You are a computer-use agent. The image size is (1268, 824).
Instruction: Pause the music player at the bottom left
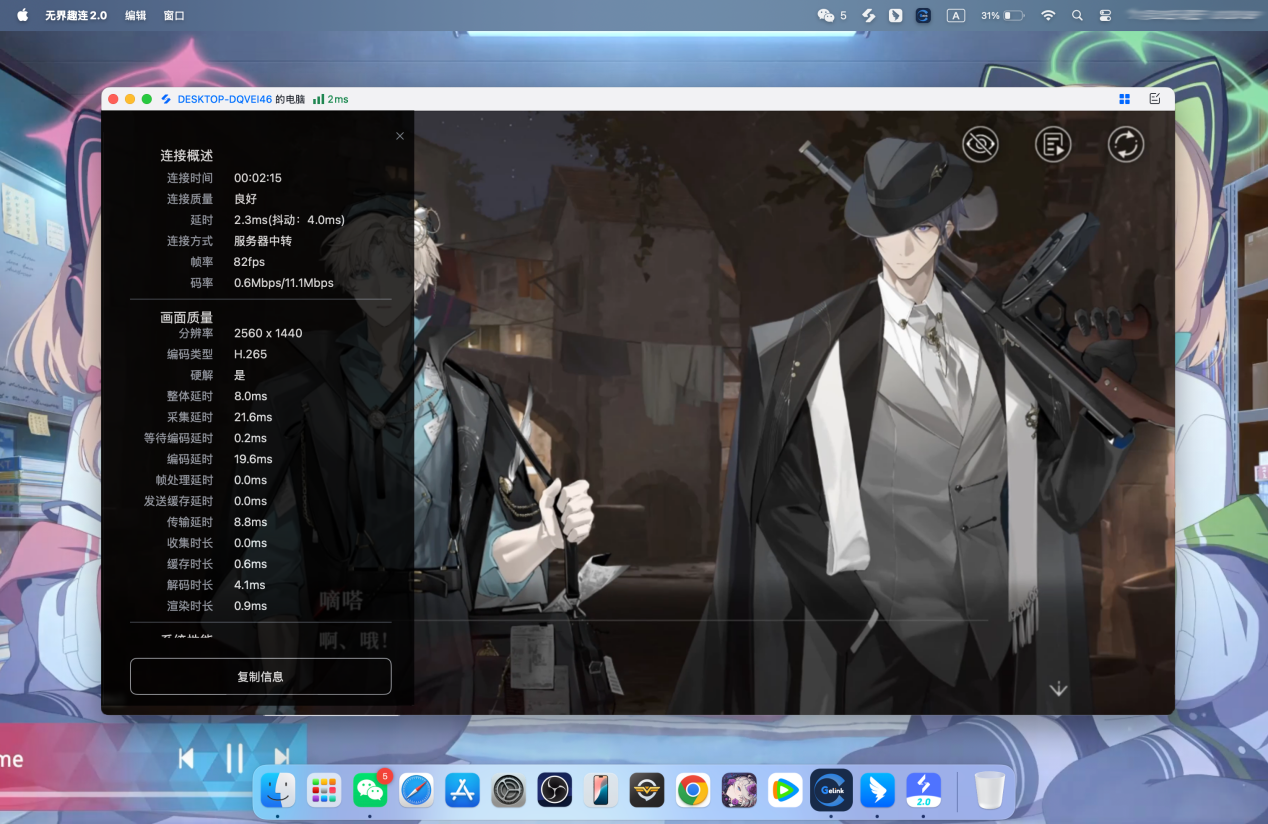234,759
